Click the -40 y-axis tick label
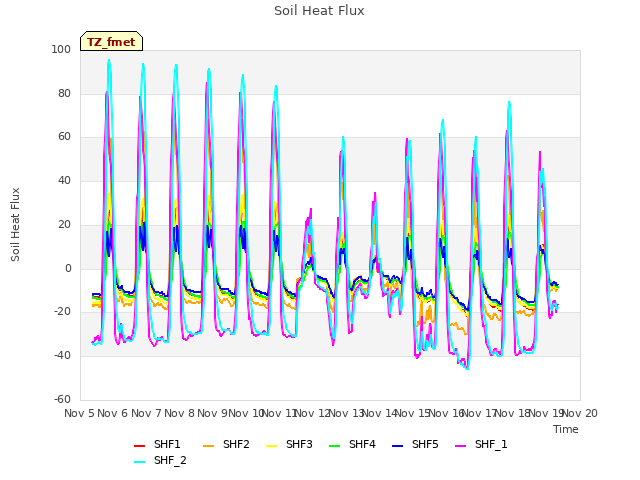Image resolution: width=640 pixels, height=480 pixels. pos(62,356)
